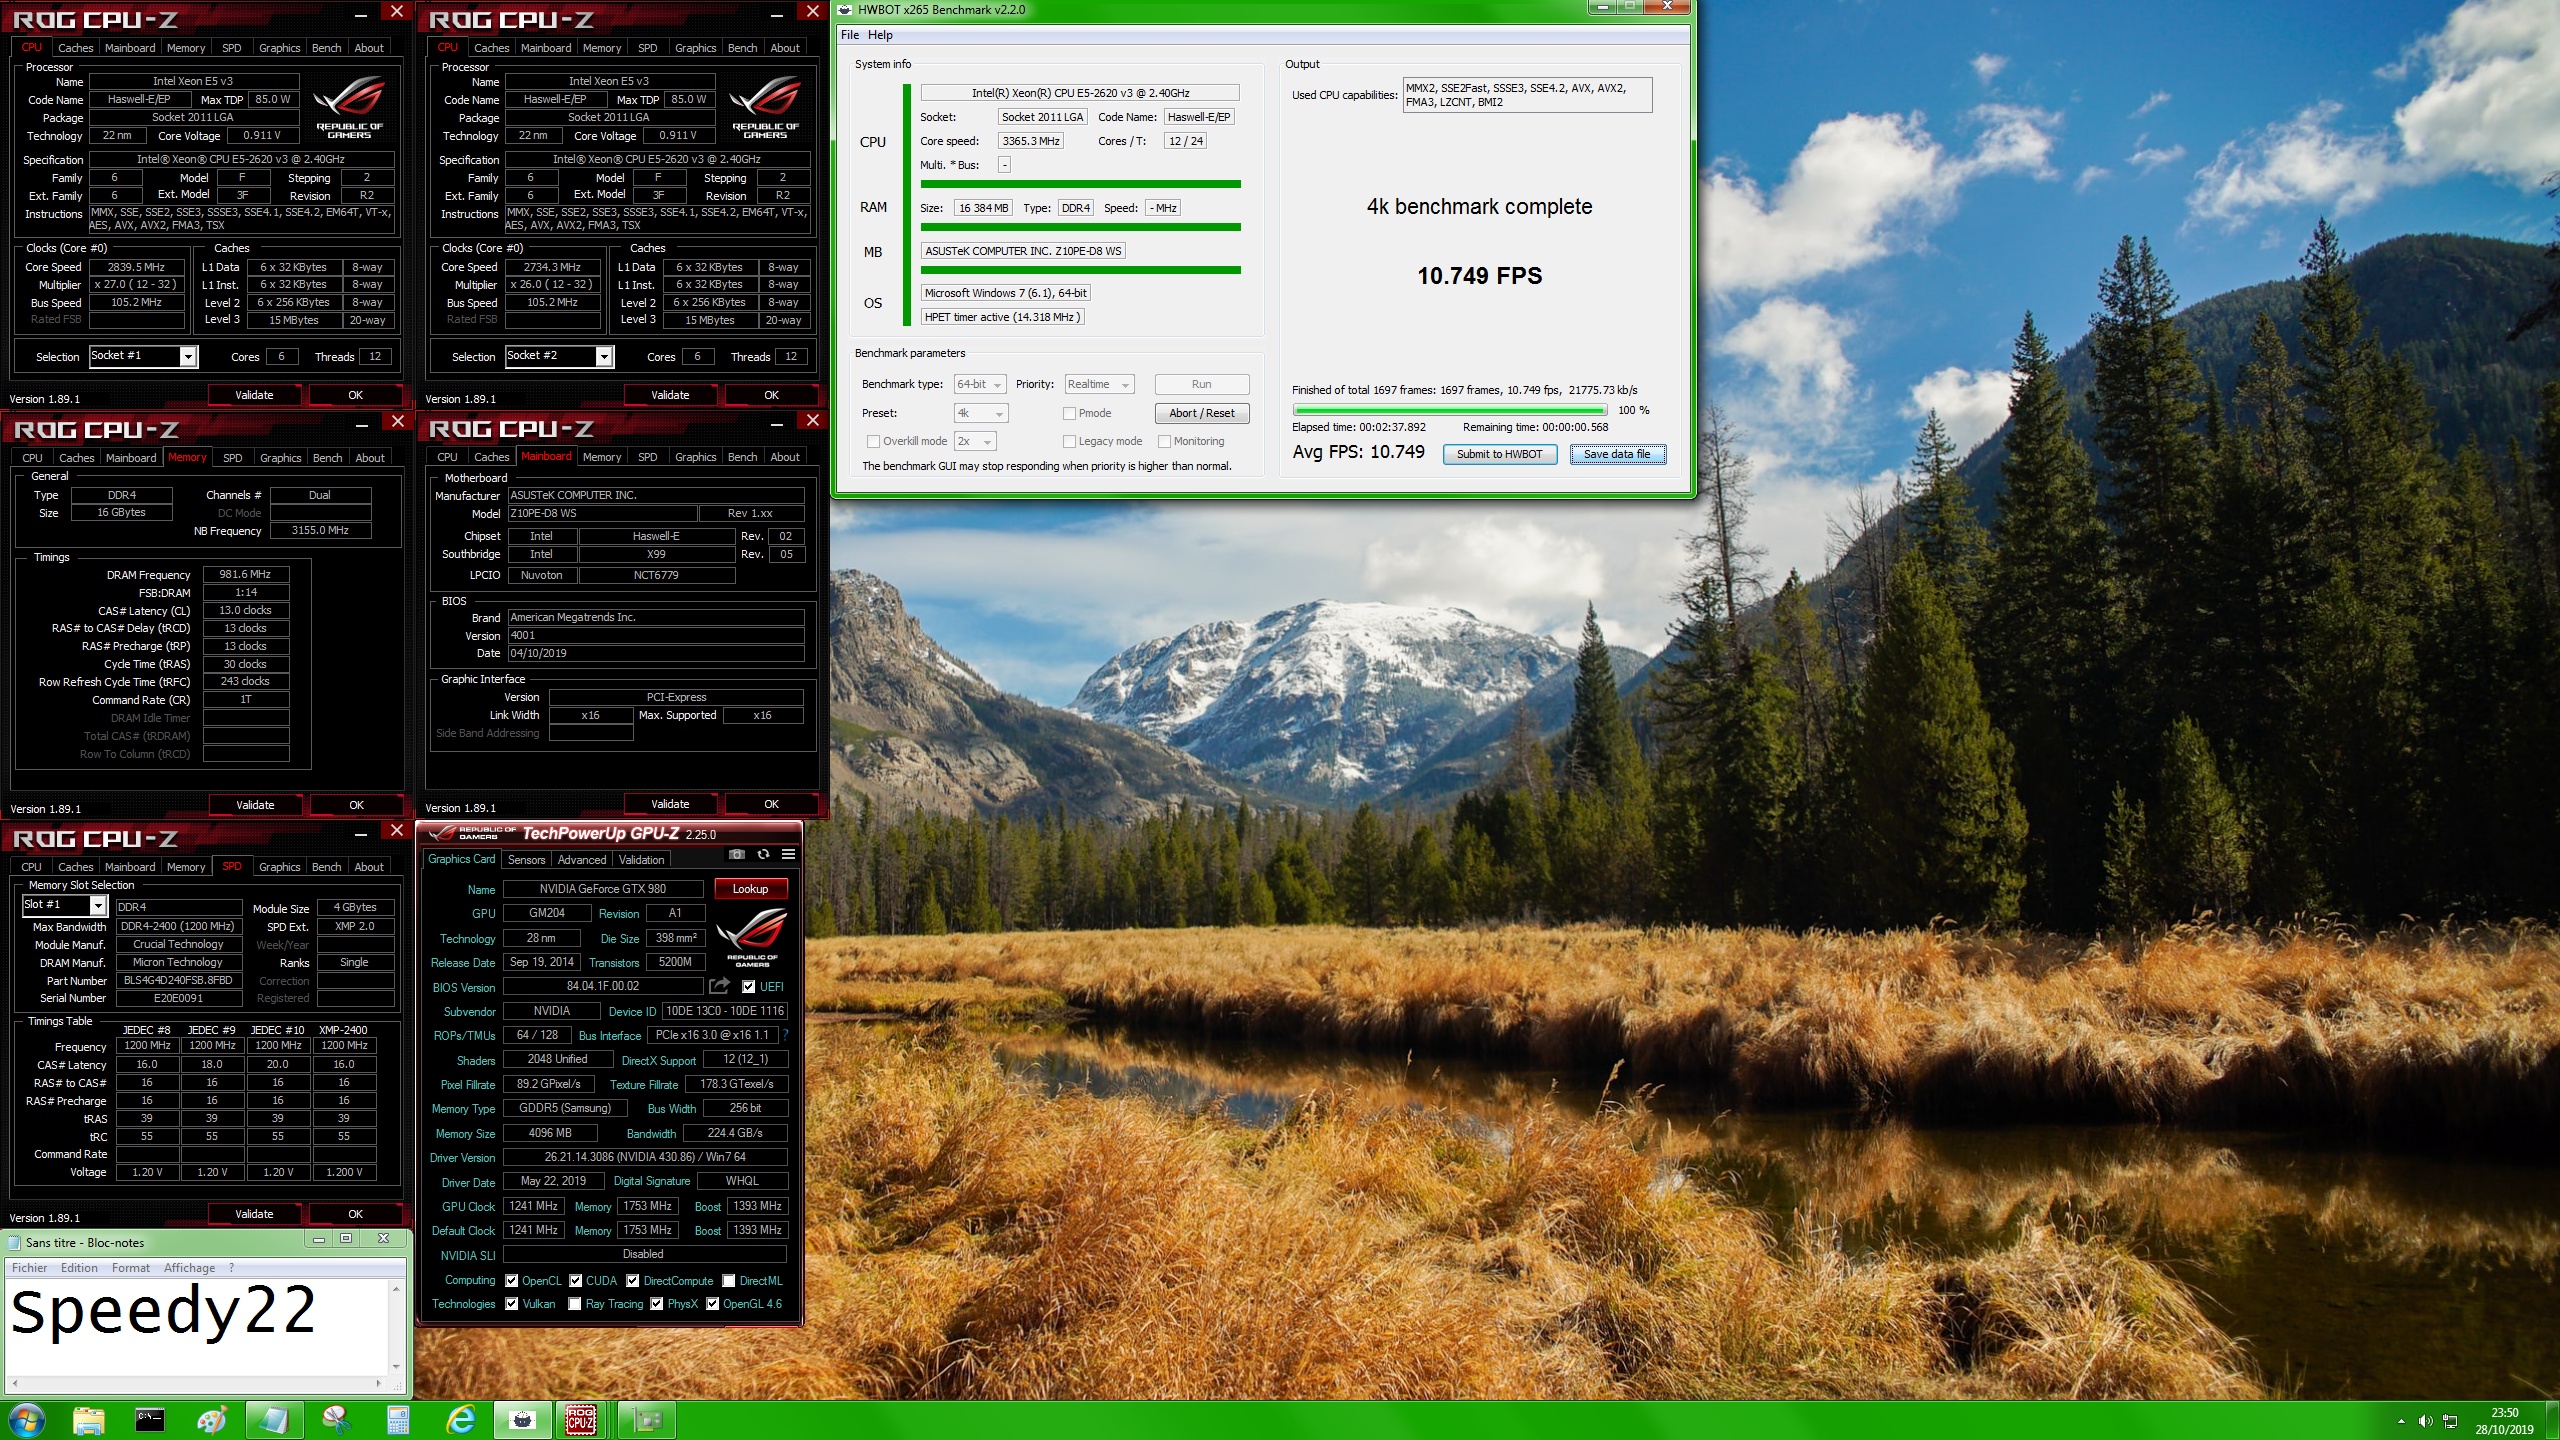Open Paint from the taskbar
The width and height of the screenshot is (2560, 1440).
click(212, 1419)
